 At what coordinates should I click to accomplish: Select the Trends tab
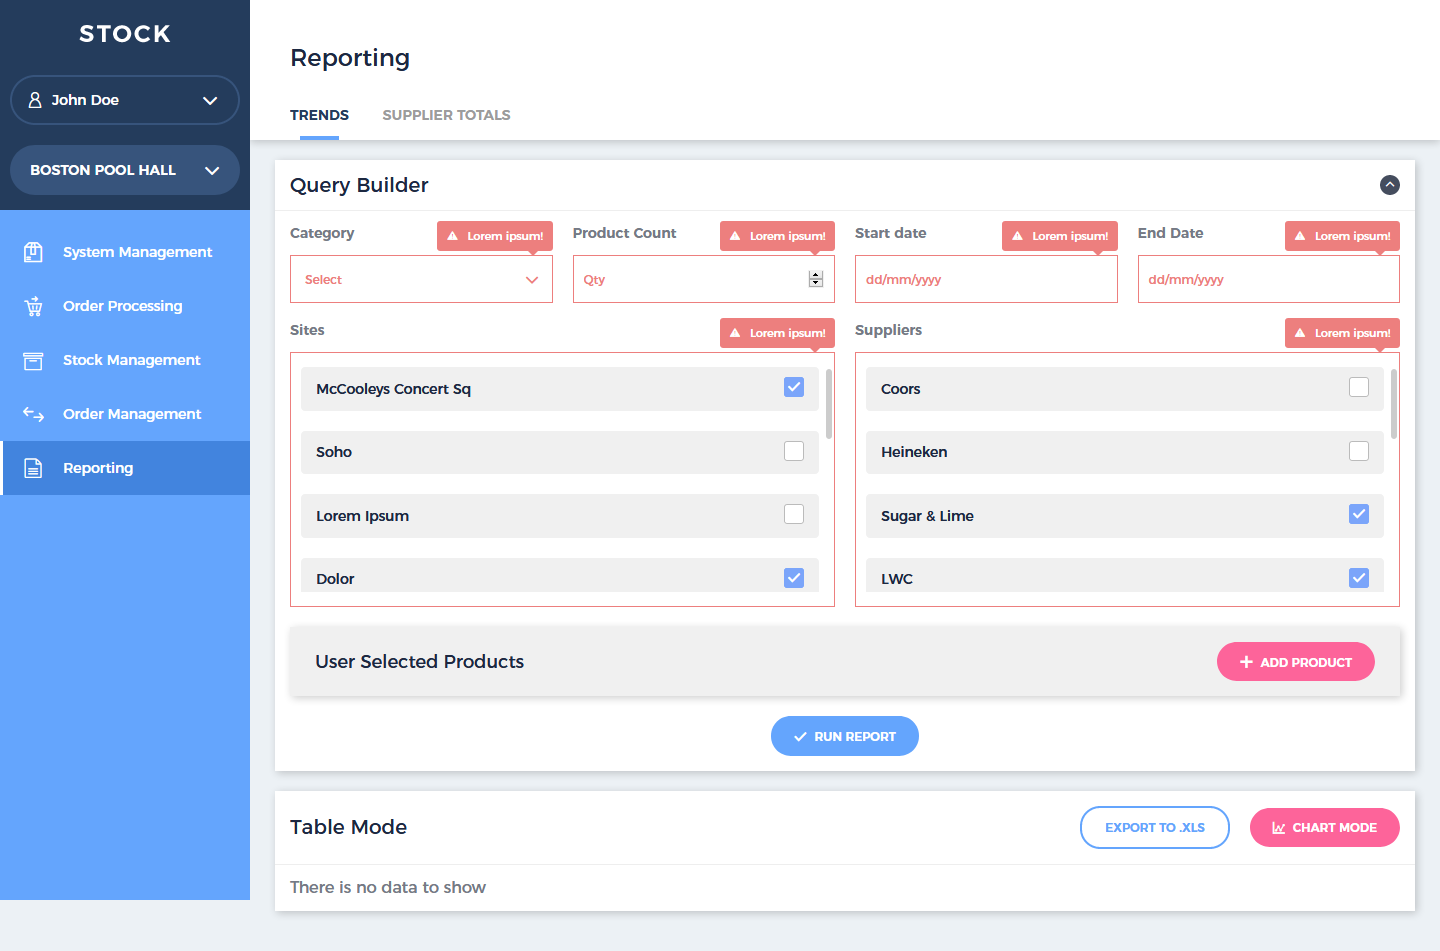tap(319, 115)
